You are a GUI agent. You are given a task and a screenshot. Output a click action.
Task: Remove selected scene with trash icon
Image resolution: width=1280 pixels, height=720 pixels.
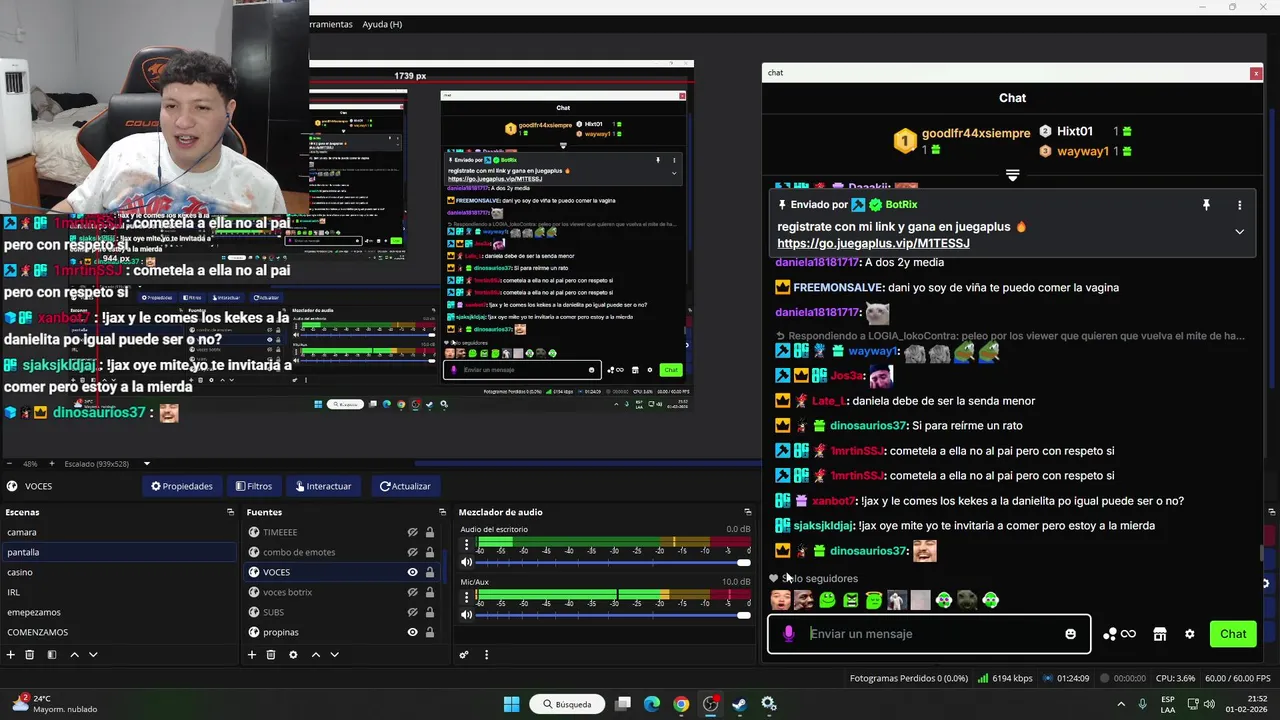click(x=30, y=655)
